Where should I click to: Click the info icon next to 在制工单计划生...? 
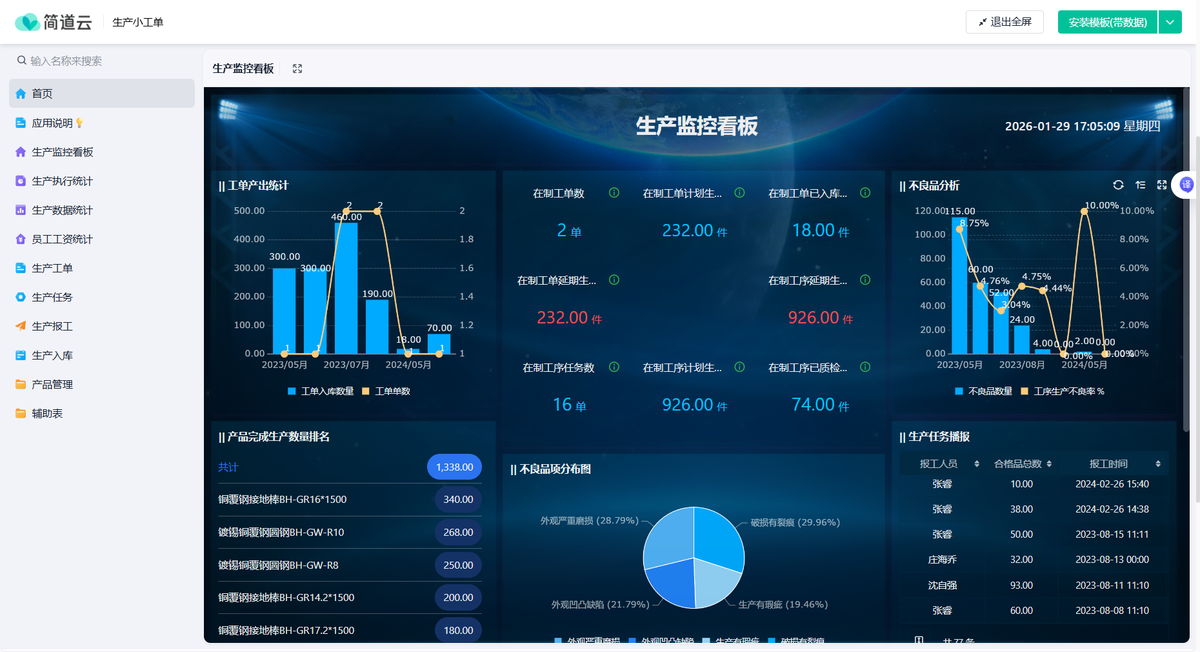(x=739, y=193)
